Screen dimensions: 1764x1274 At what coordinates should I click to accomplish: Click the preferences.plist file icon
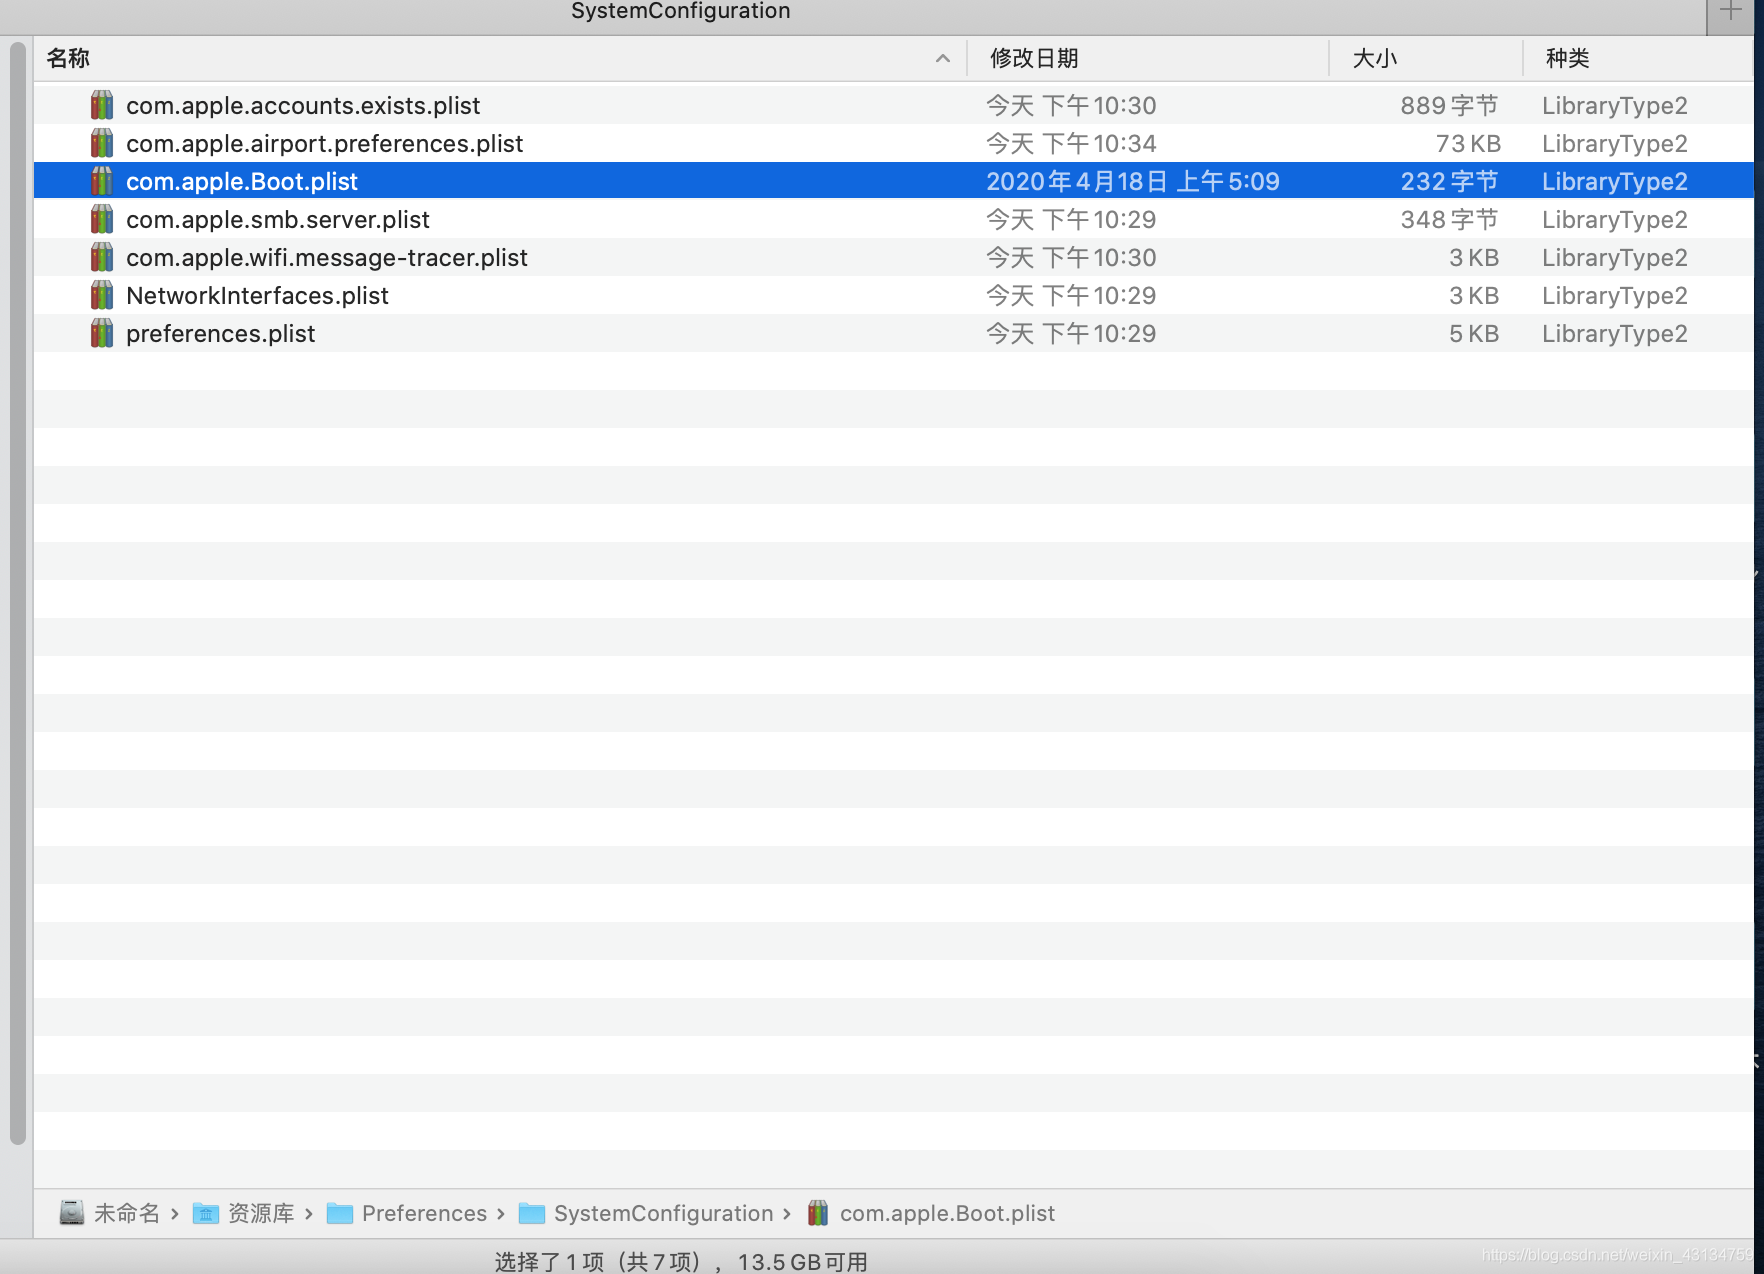coord(102,333)
